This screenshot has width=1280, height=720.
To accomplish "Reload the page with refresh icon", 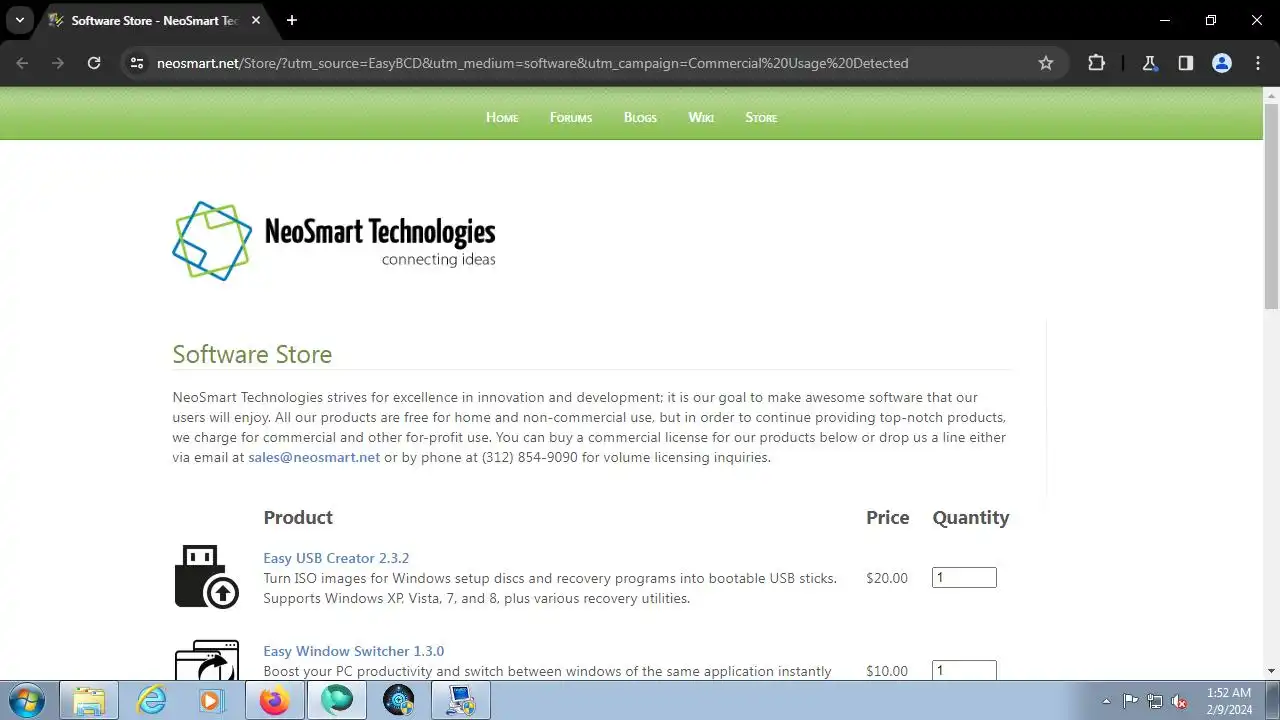I will click(94, 63).
